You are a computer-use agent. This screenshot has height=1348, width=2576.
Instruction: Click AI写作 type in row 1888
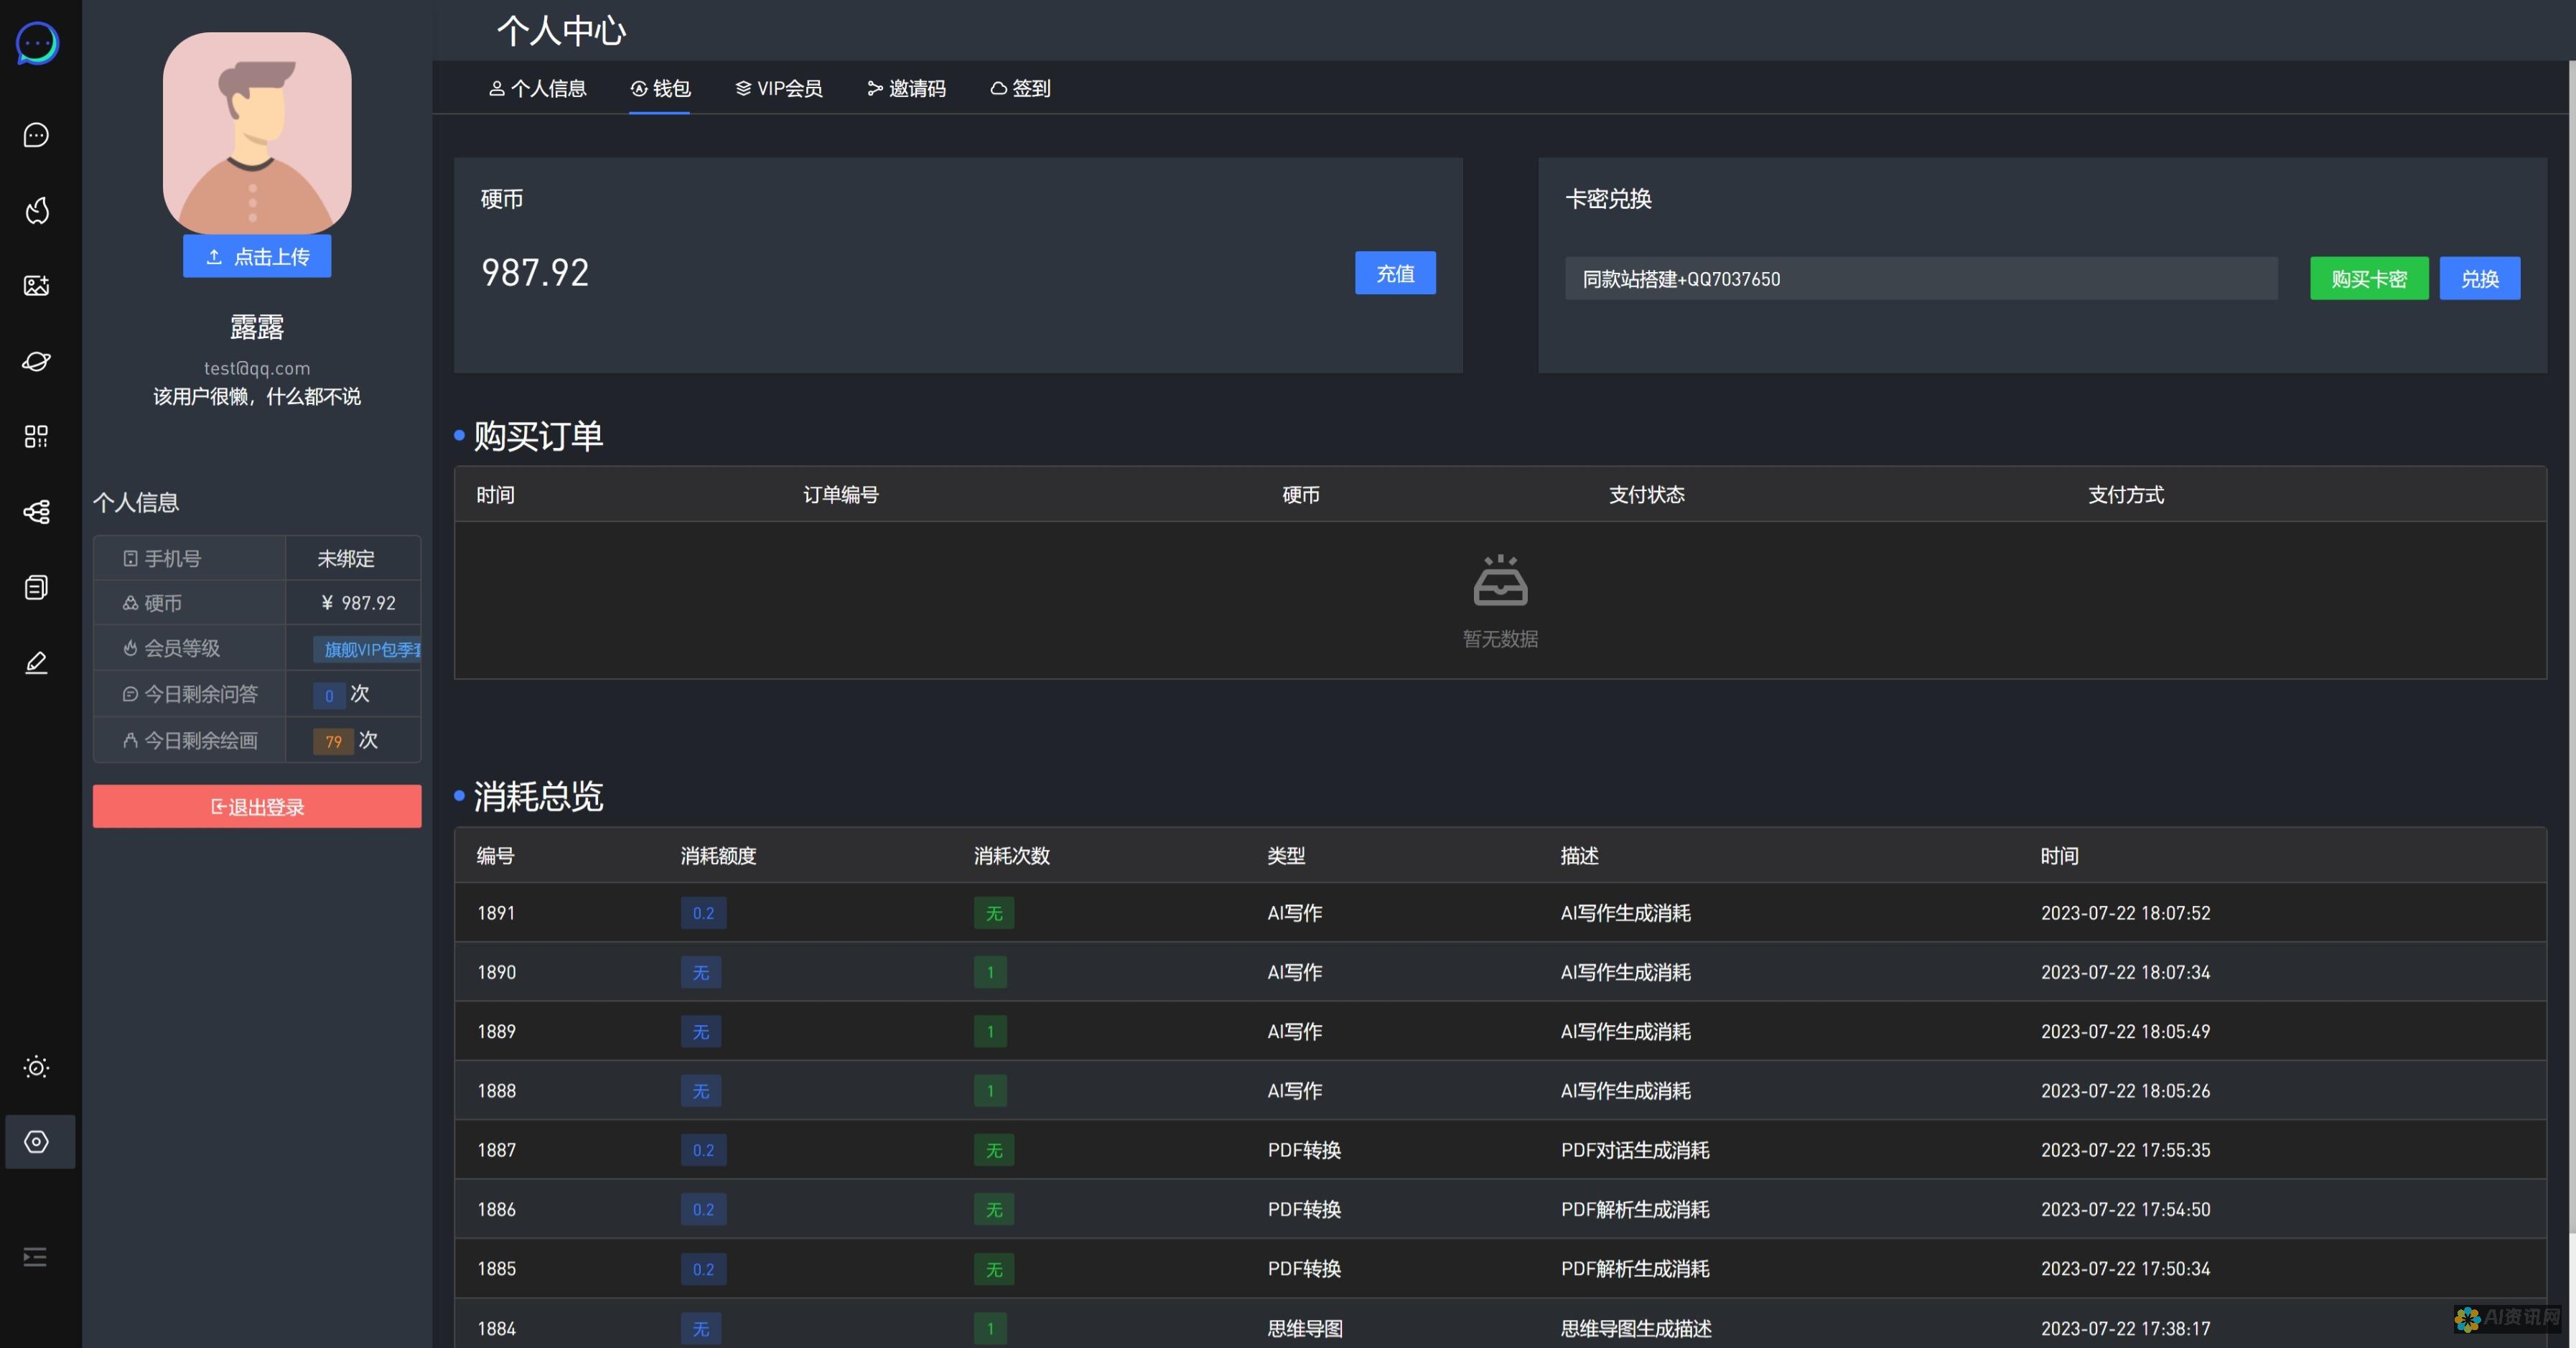coord(1295,1091)
